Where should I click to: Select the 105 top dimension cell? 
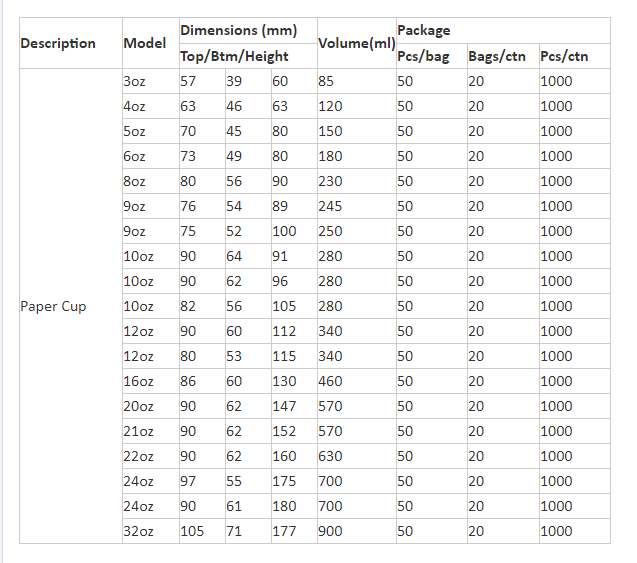(x=202, y=531)
